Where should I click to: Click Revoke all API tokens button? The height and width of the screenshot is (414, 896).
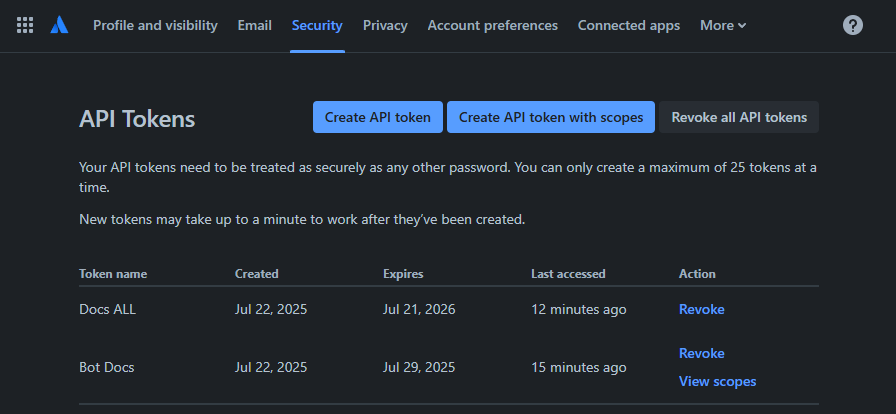click(x=739, y=117)
